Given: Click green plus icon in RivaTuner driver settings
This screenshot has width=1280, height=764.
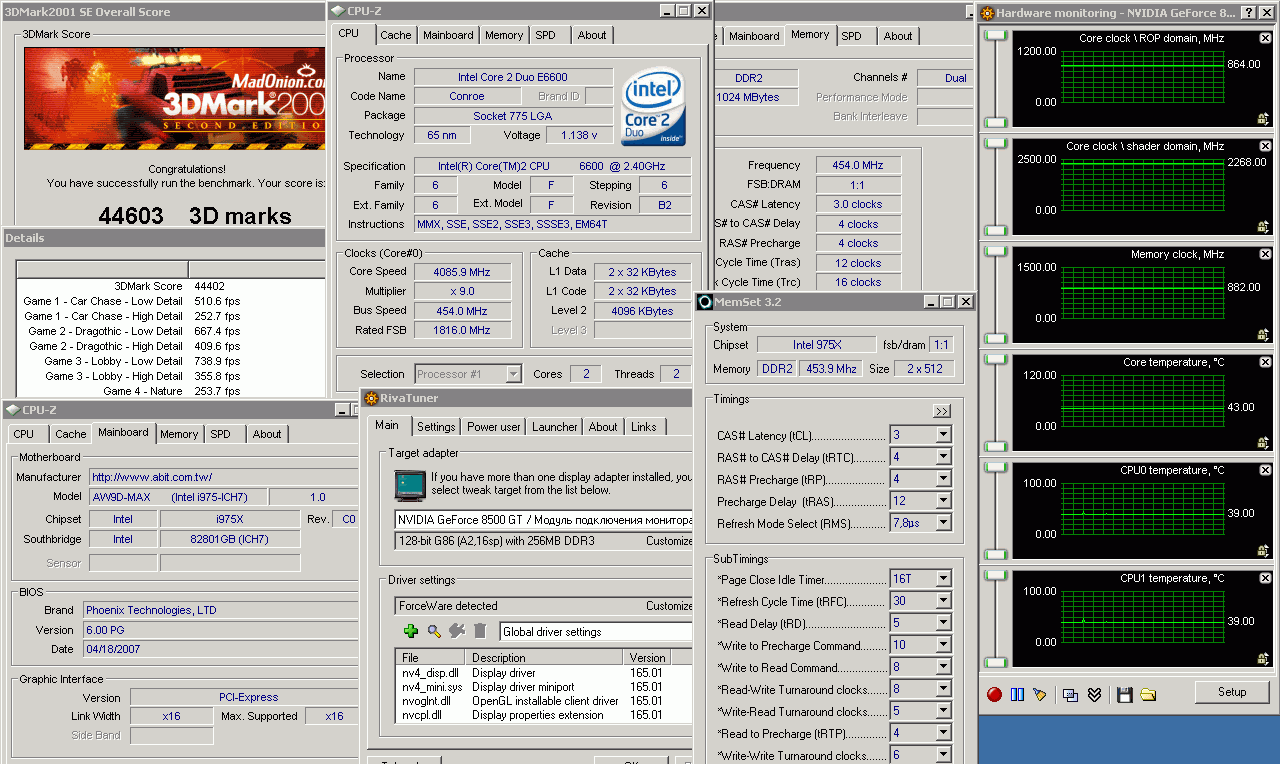Looking at the screenshot, I should [x=410, y=631].
